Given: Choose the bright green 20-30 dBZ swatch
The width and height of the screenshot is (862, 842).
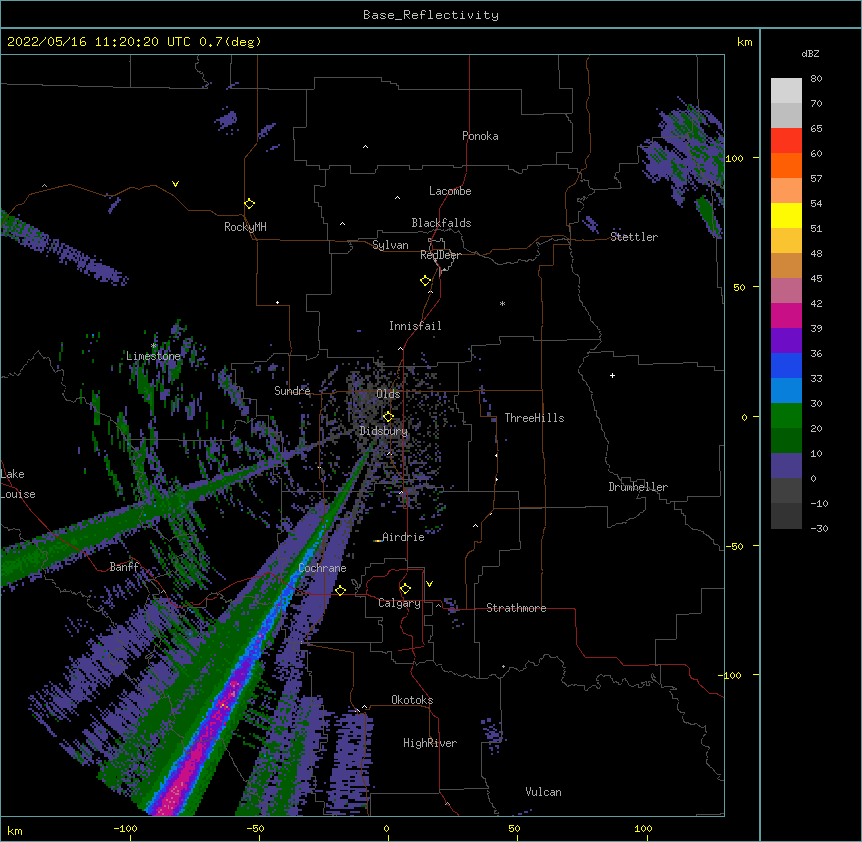Looking at the screenshot, I should click(x=786, y=416).
